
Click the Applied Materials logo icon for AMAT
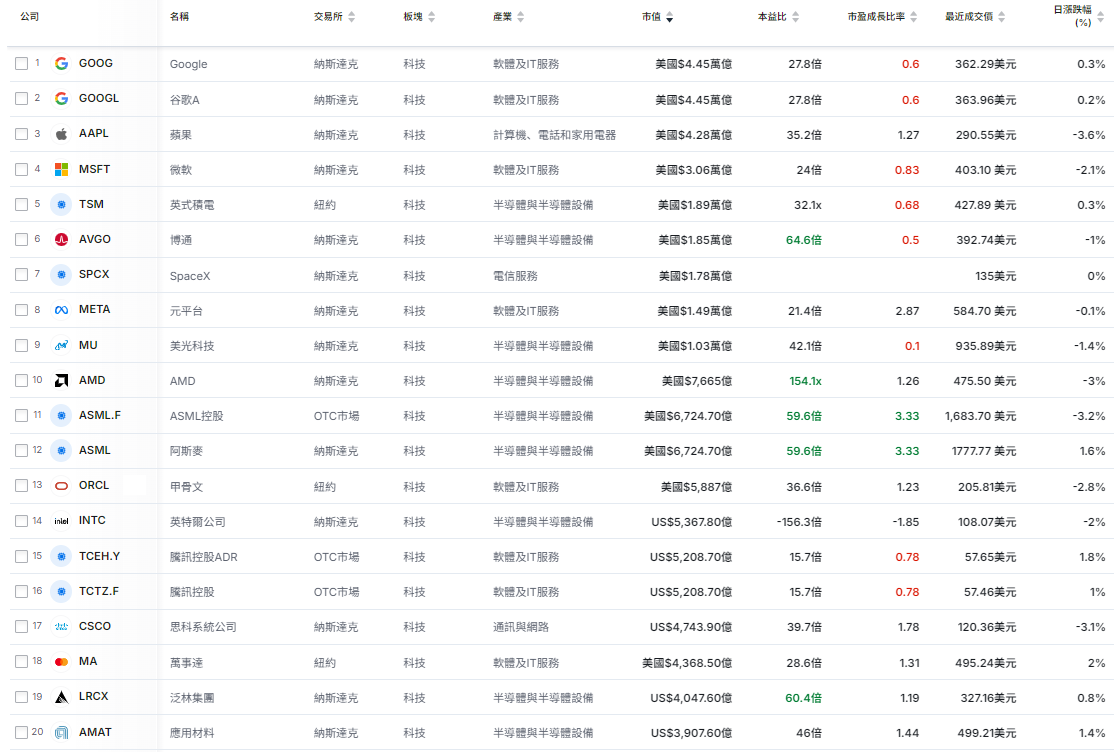62,732
